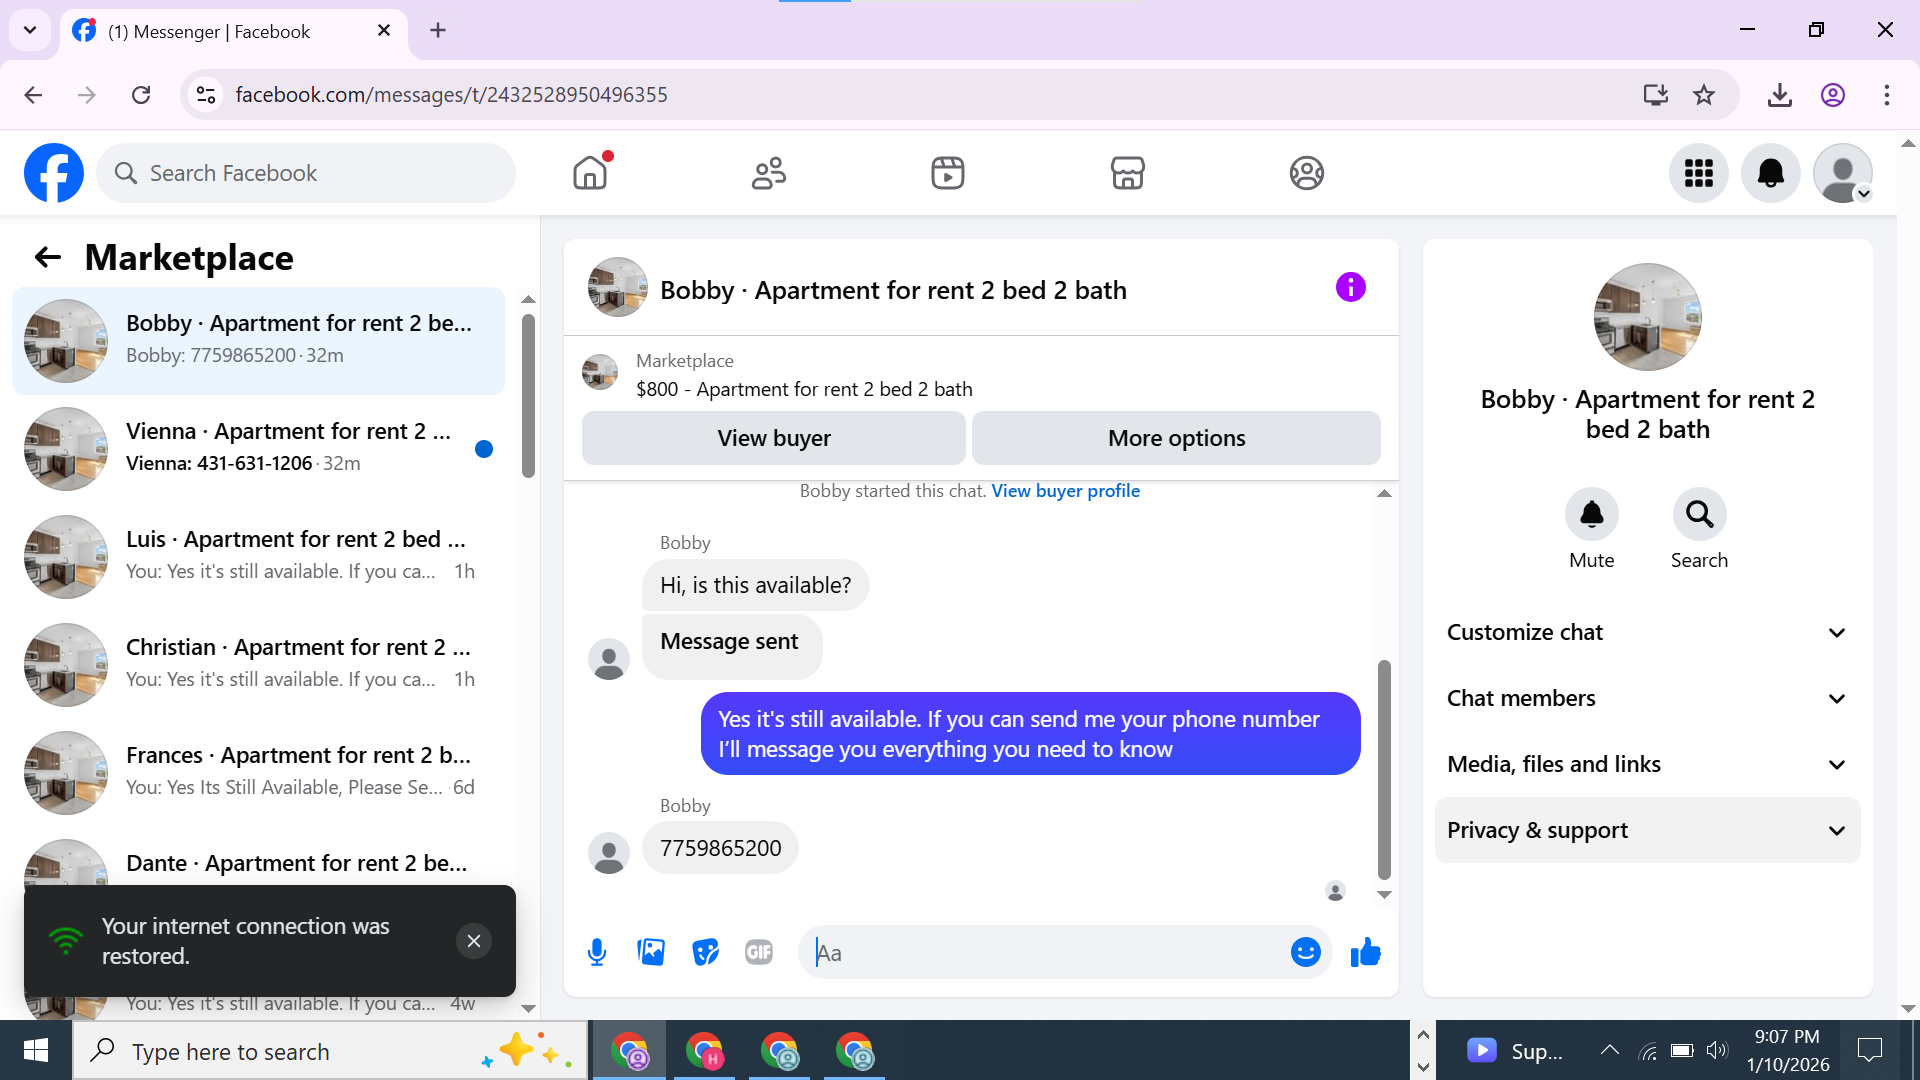Expand the Customize chat section

coord(1647,632)
